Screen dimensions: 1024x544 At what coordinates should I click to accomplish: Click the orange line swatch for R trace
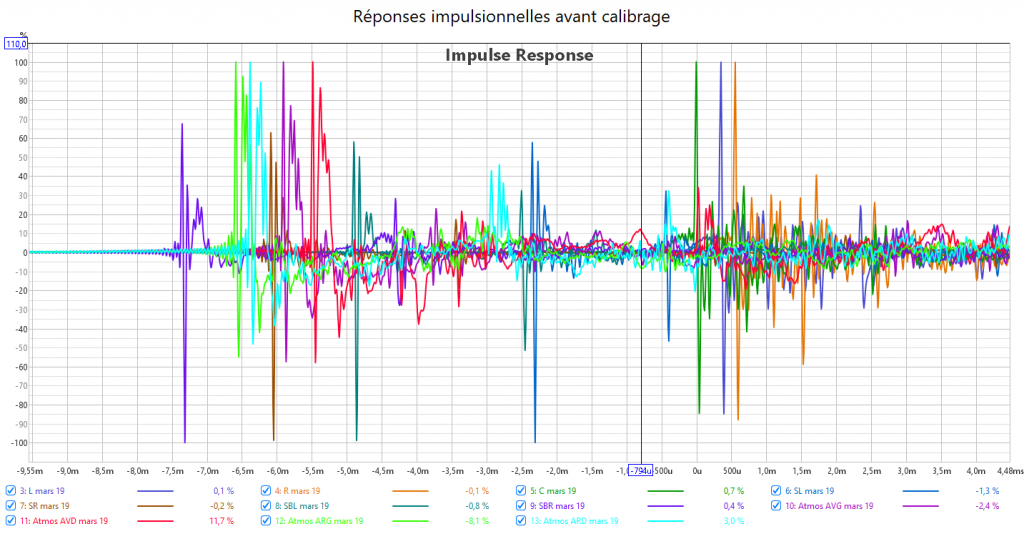(x=410, y=491)
